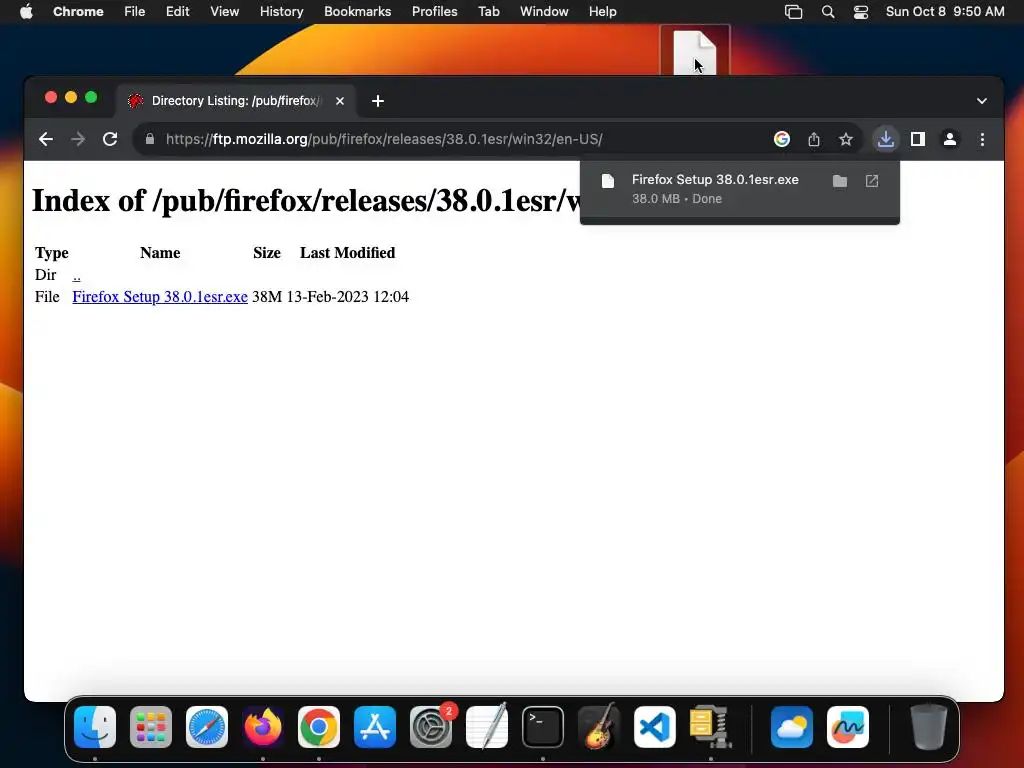
Task: Click the '38M' file size cell
Action: coord(267,296)
